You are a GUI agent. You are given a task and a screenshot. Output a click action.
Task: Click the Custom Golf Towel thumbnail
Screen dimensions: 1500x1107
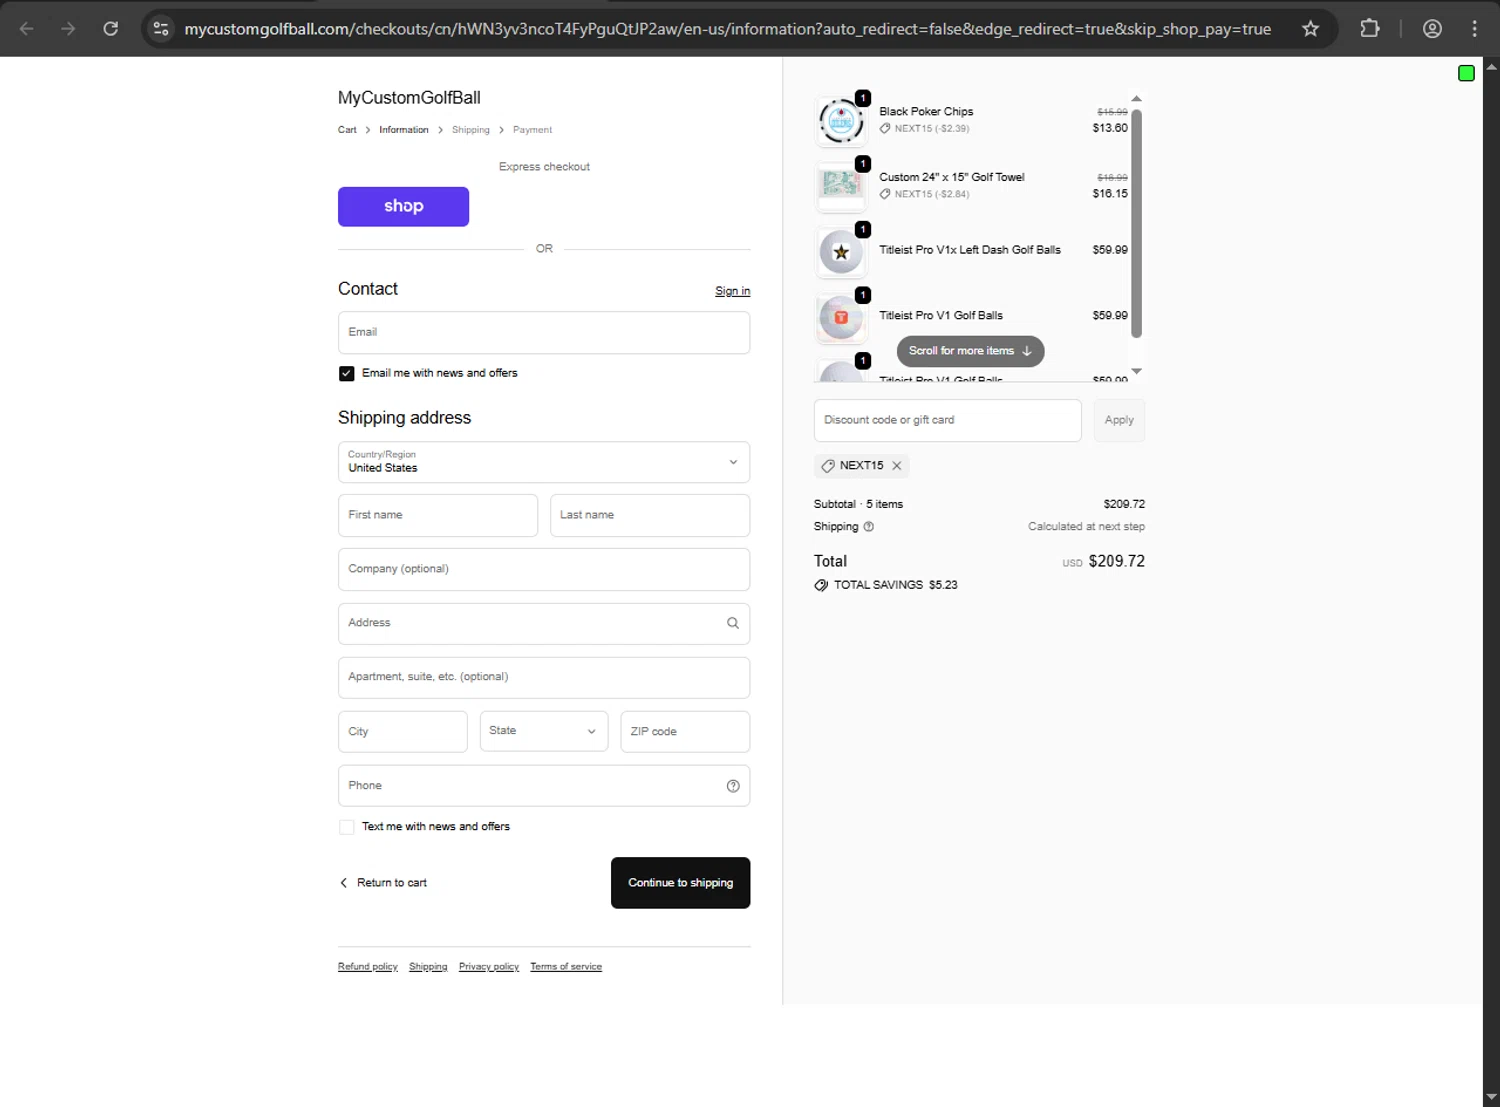tap(841, 187)
